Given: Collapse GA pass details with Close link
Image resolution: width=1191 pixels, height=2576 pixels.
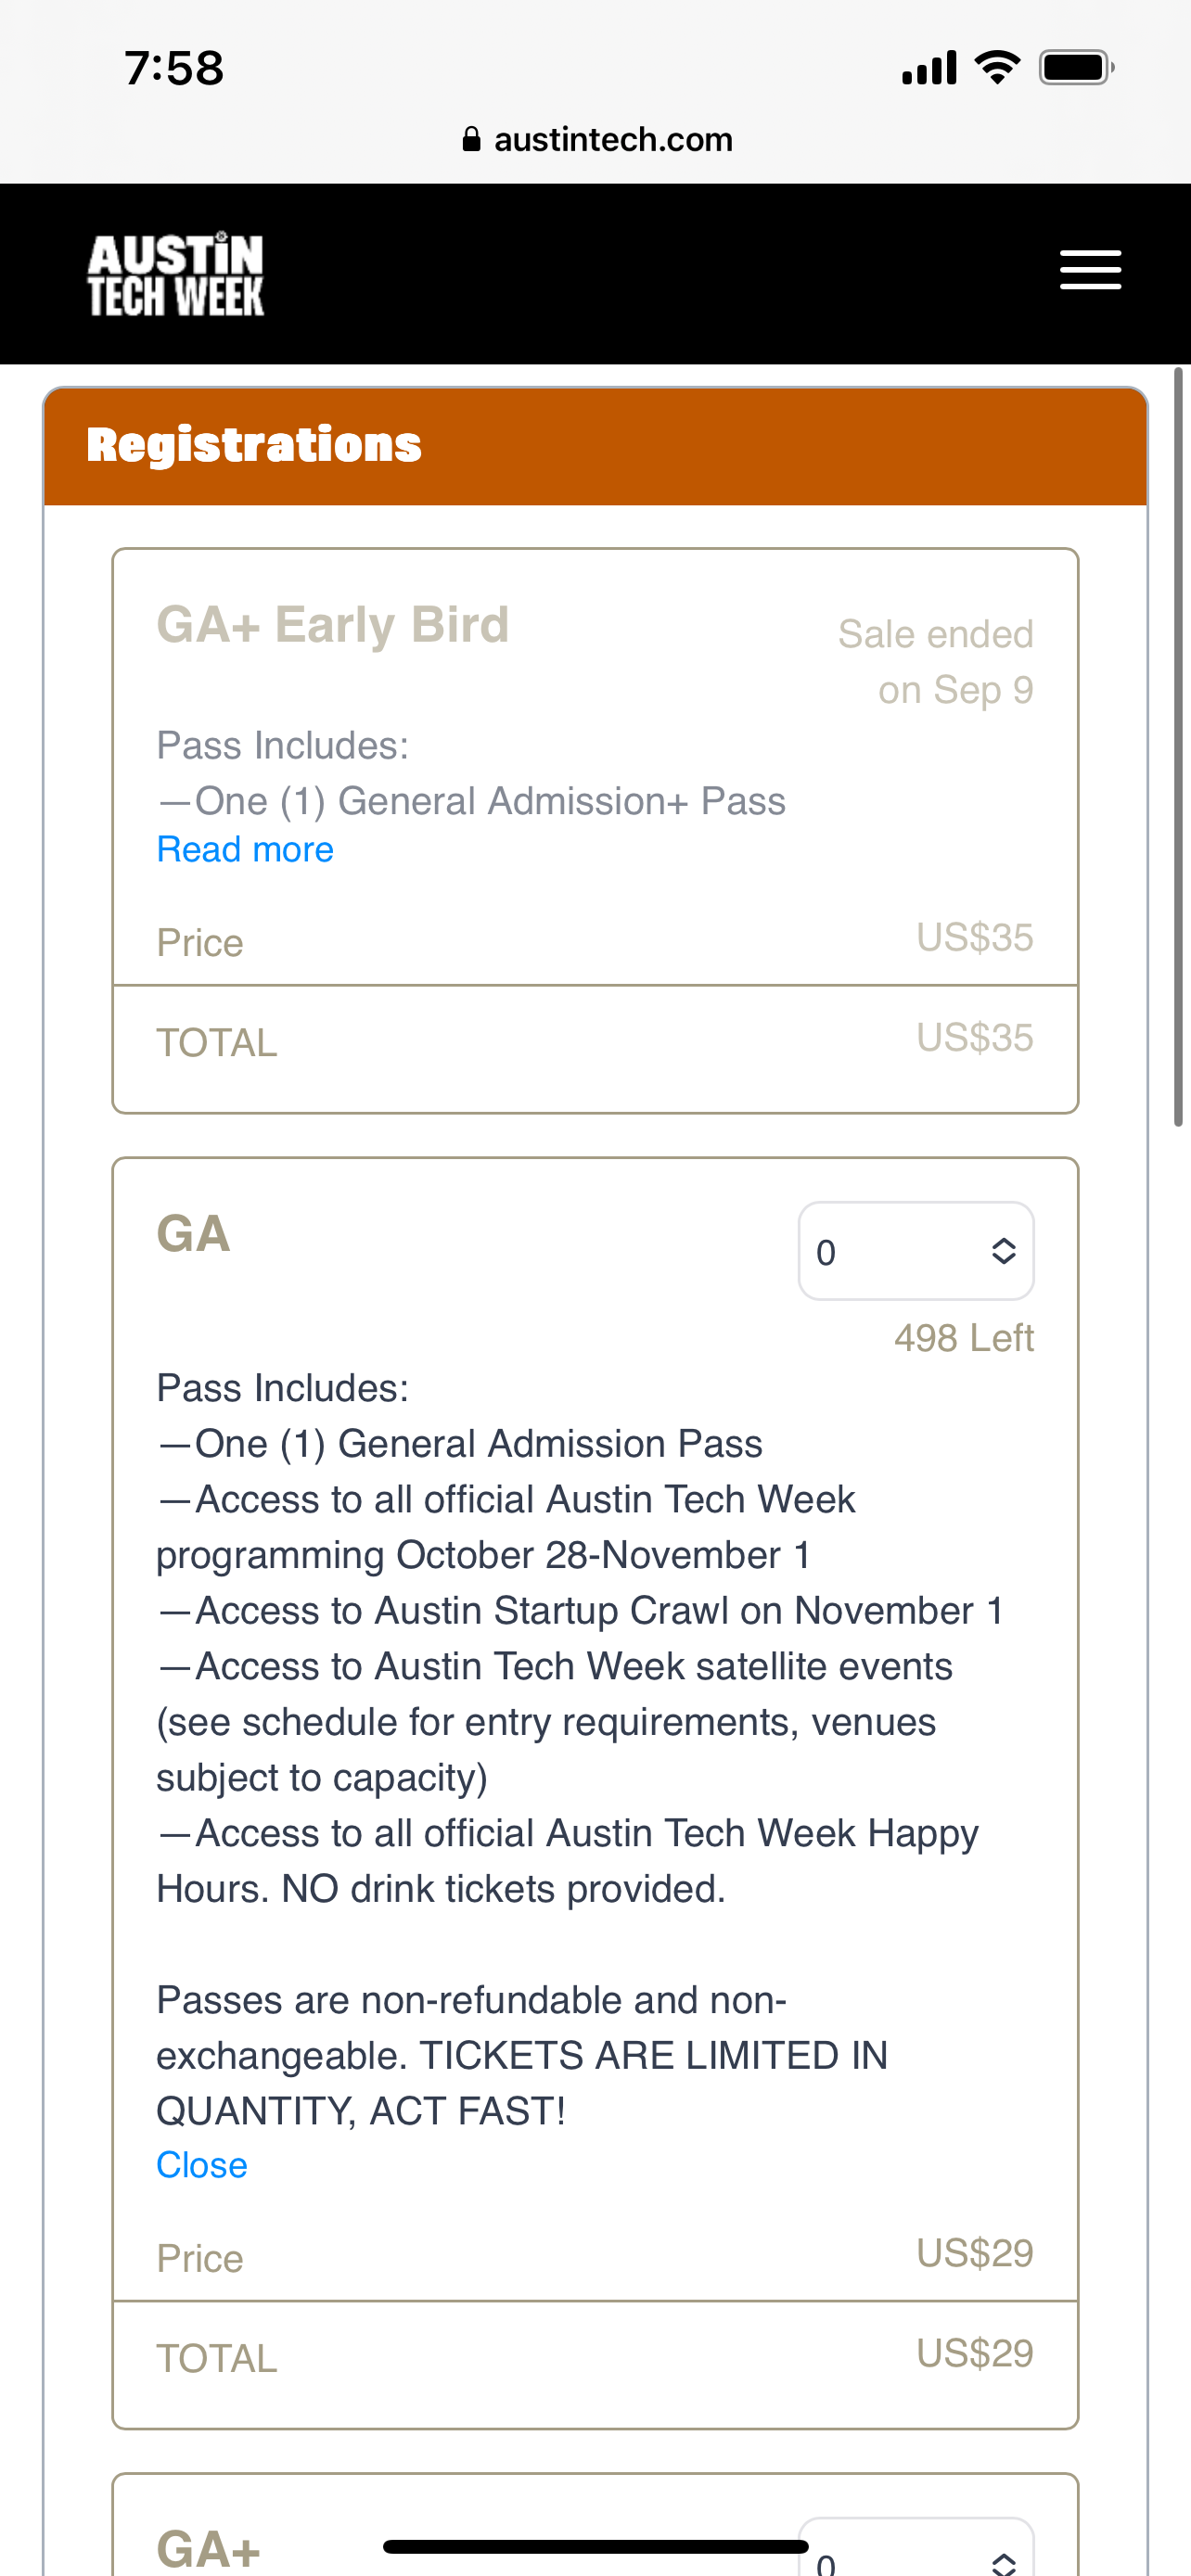Looking at the screenshot, I should coord(201,2164).
